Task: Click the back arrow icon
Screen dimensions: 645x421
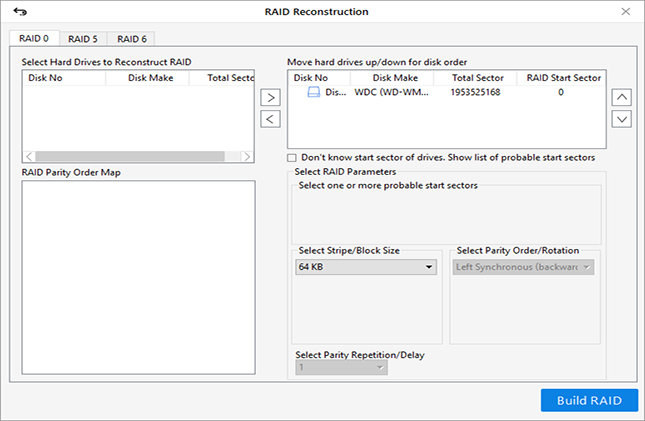Action: [x=20, y=12]
